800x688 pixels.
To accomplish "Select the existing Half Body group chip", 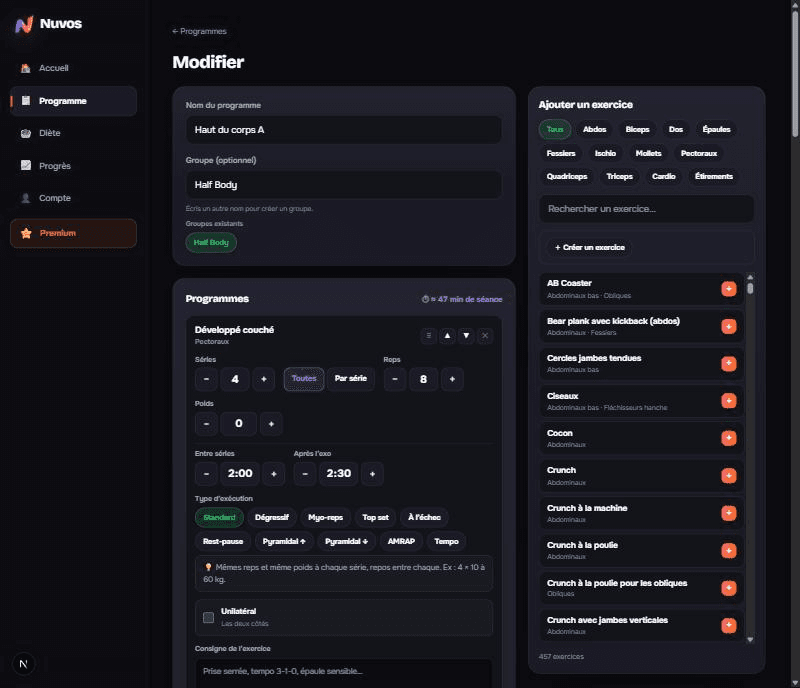I will click(x=211, y=242).
